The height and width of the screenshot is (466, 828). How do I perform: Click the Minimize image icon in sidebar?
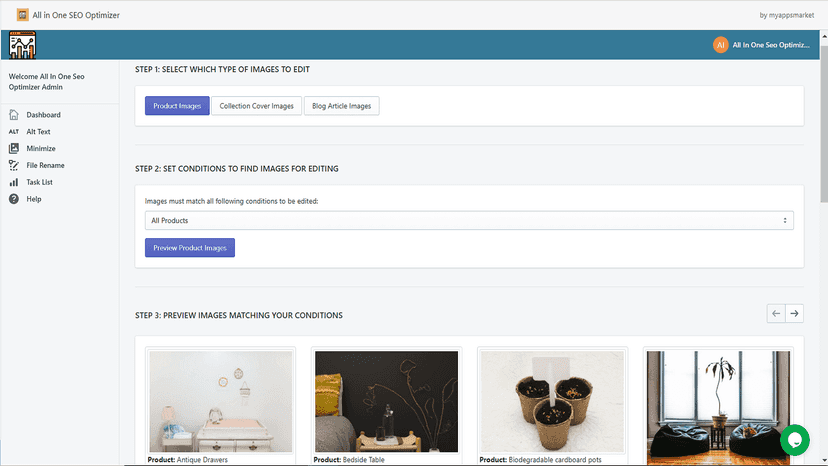click(x=14, y=148)
